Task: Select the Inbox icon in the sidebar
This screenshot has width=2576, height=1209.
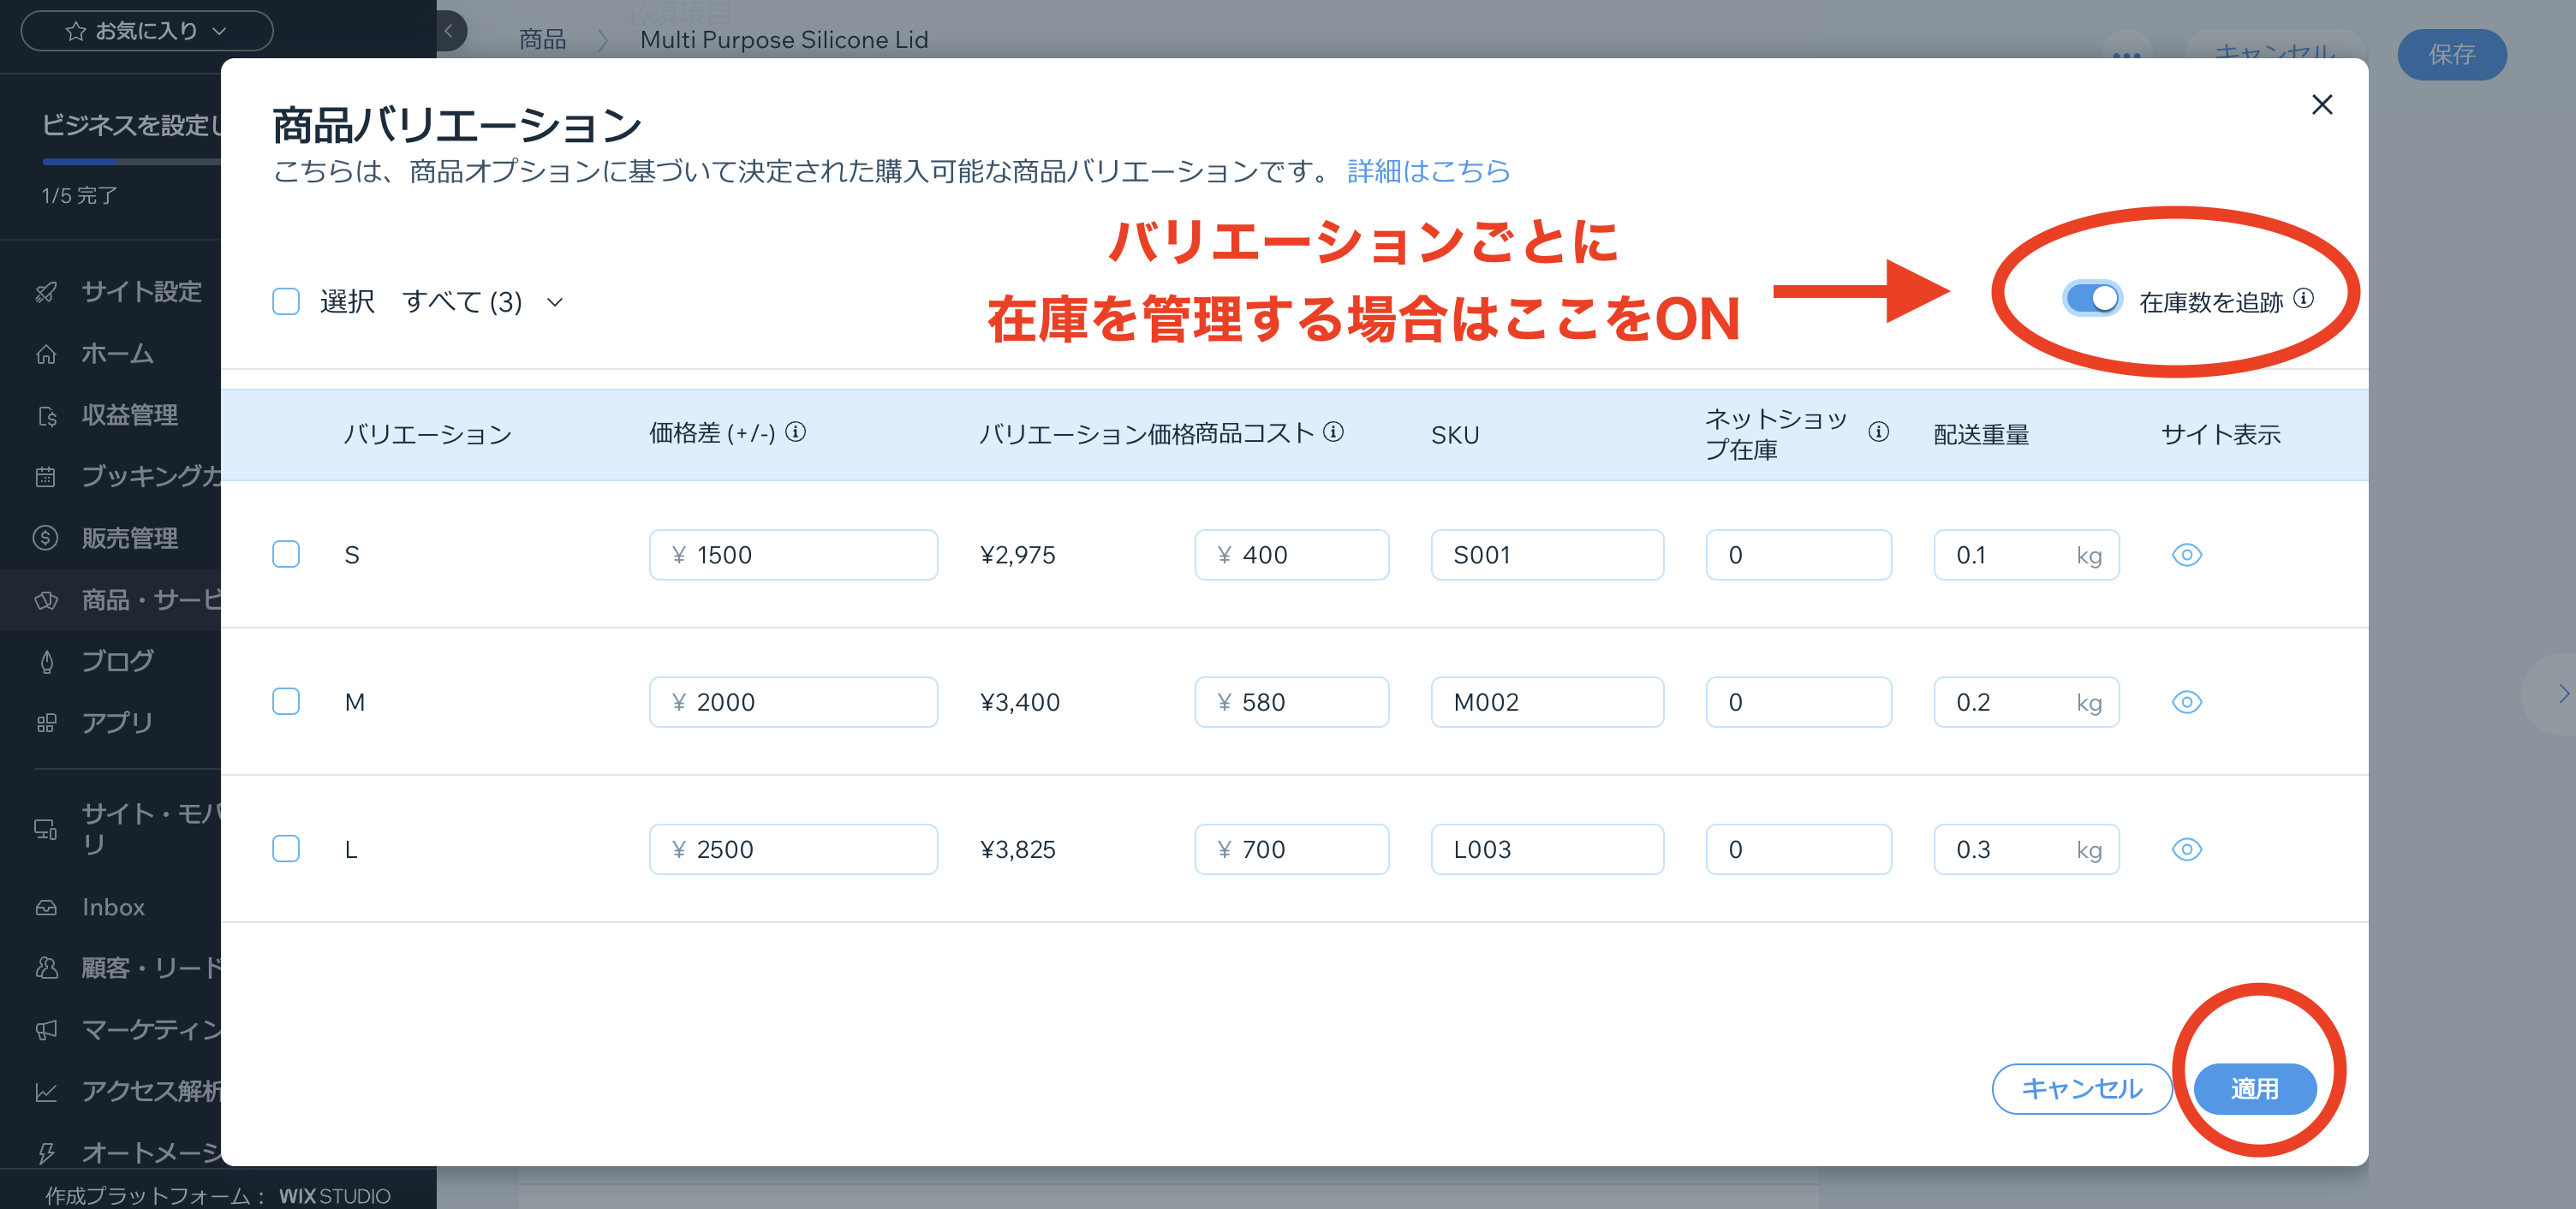Action: point(46,906)
